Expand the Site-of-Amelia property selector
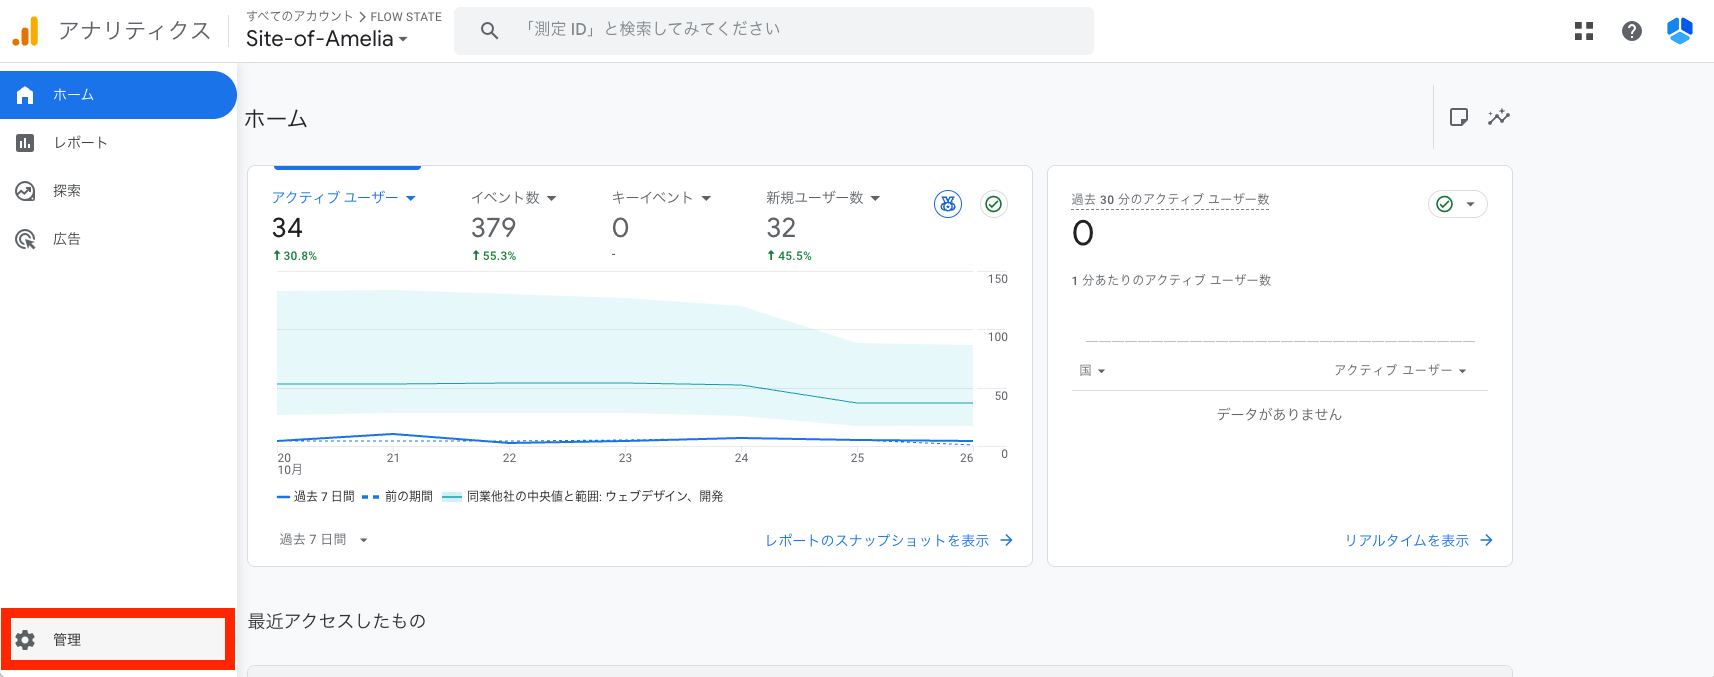This screenshot has height=677, width=1714. [327, 39]
